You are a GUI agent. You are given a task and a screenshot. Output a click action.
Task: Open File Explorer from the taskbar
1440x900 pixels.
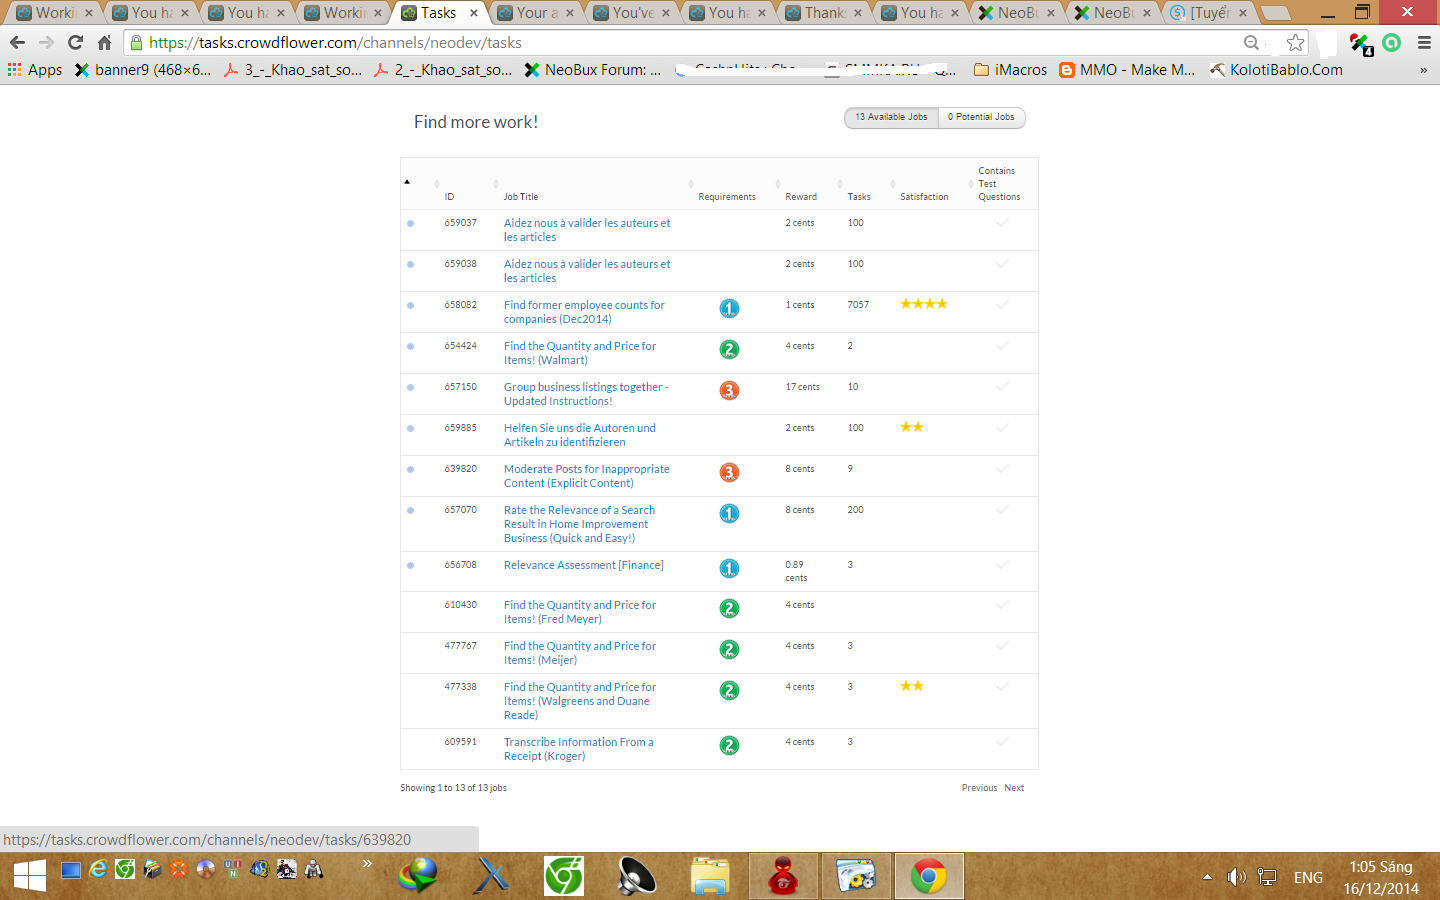[x=710, y=877]
